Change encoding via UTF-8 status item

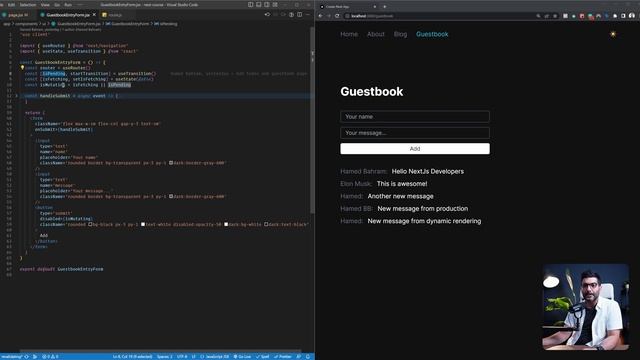[182, 356]
